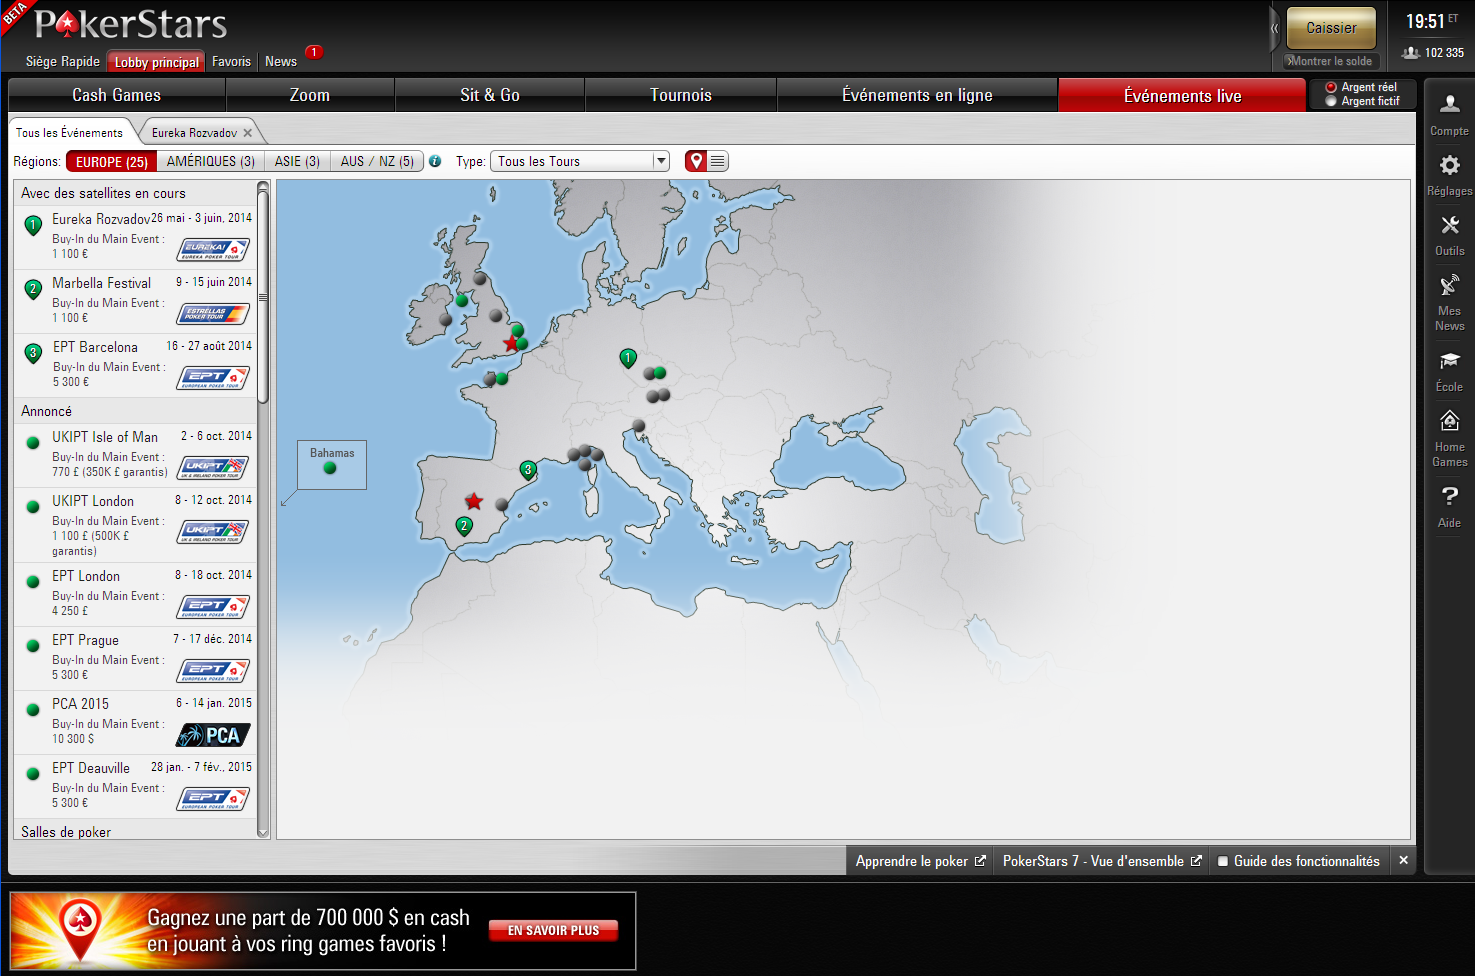The height and width of the screenshot is (976, 1475).
Task: Open the Sit & Go tab
Action: click(490, 95)
